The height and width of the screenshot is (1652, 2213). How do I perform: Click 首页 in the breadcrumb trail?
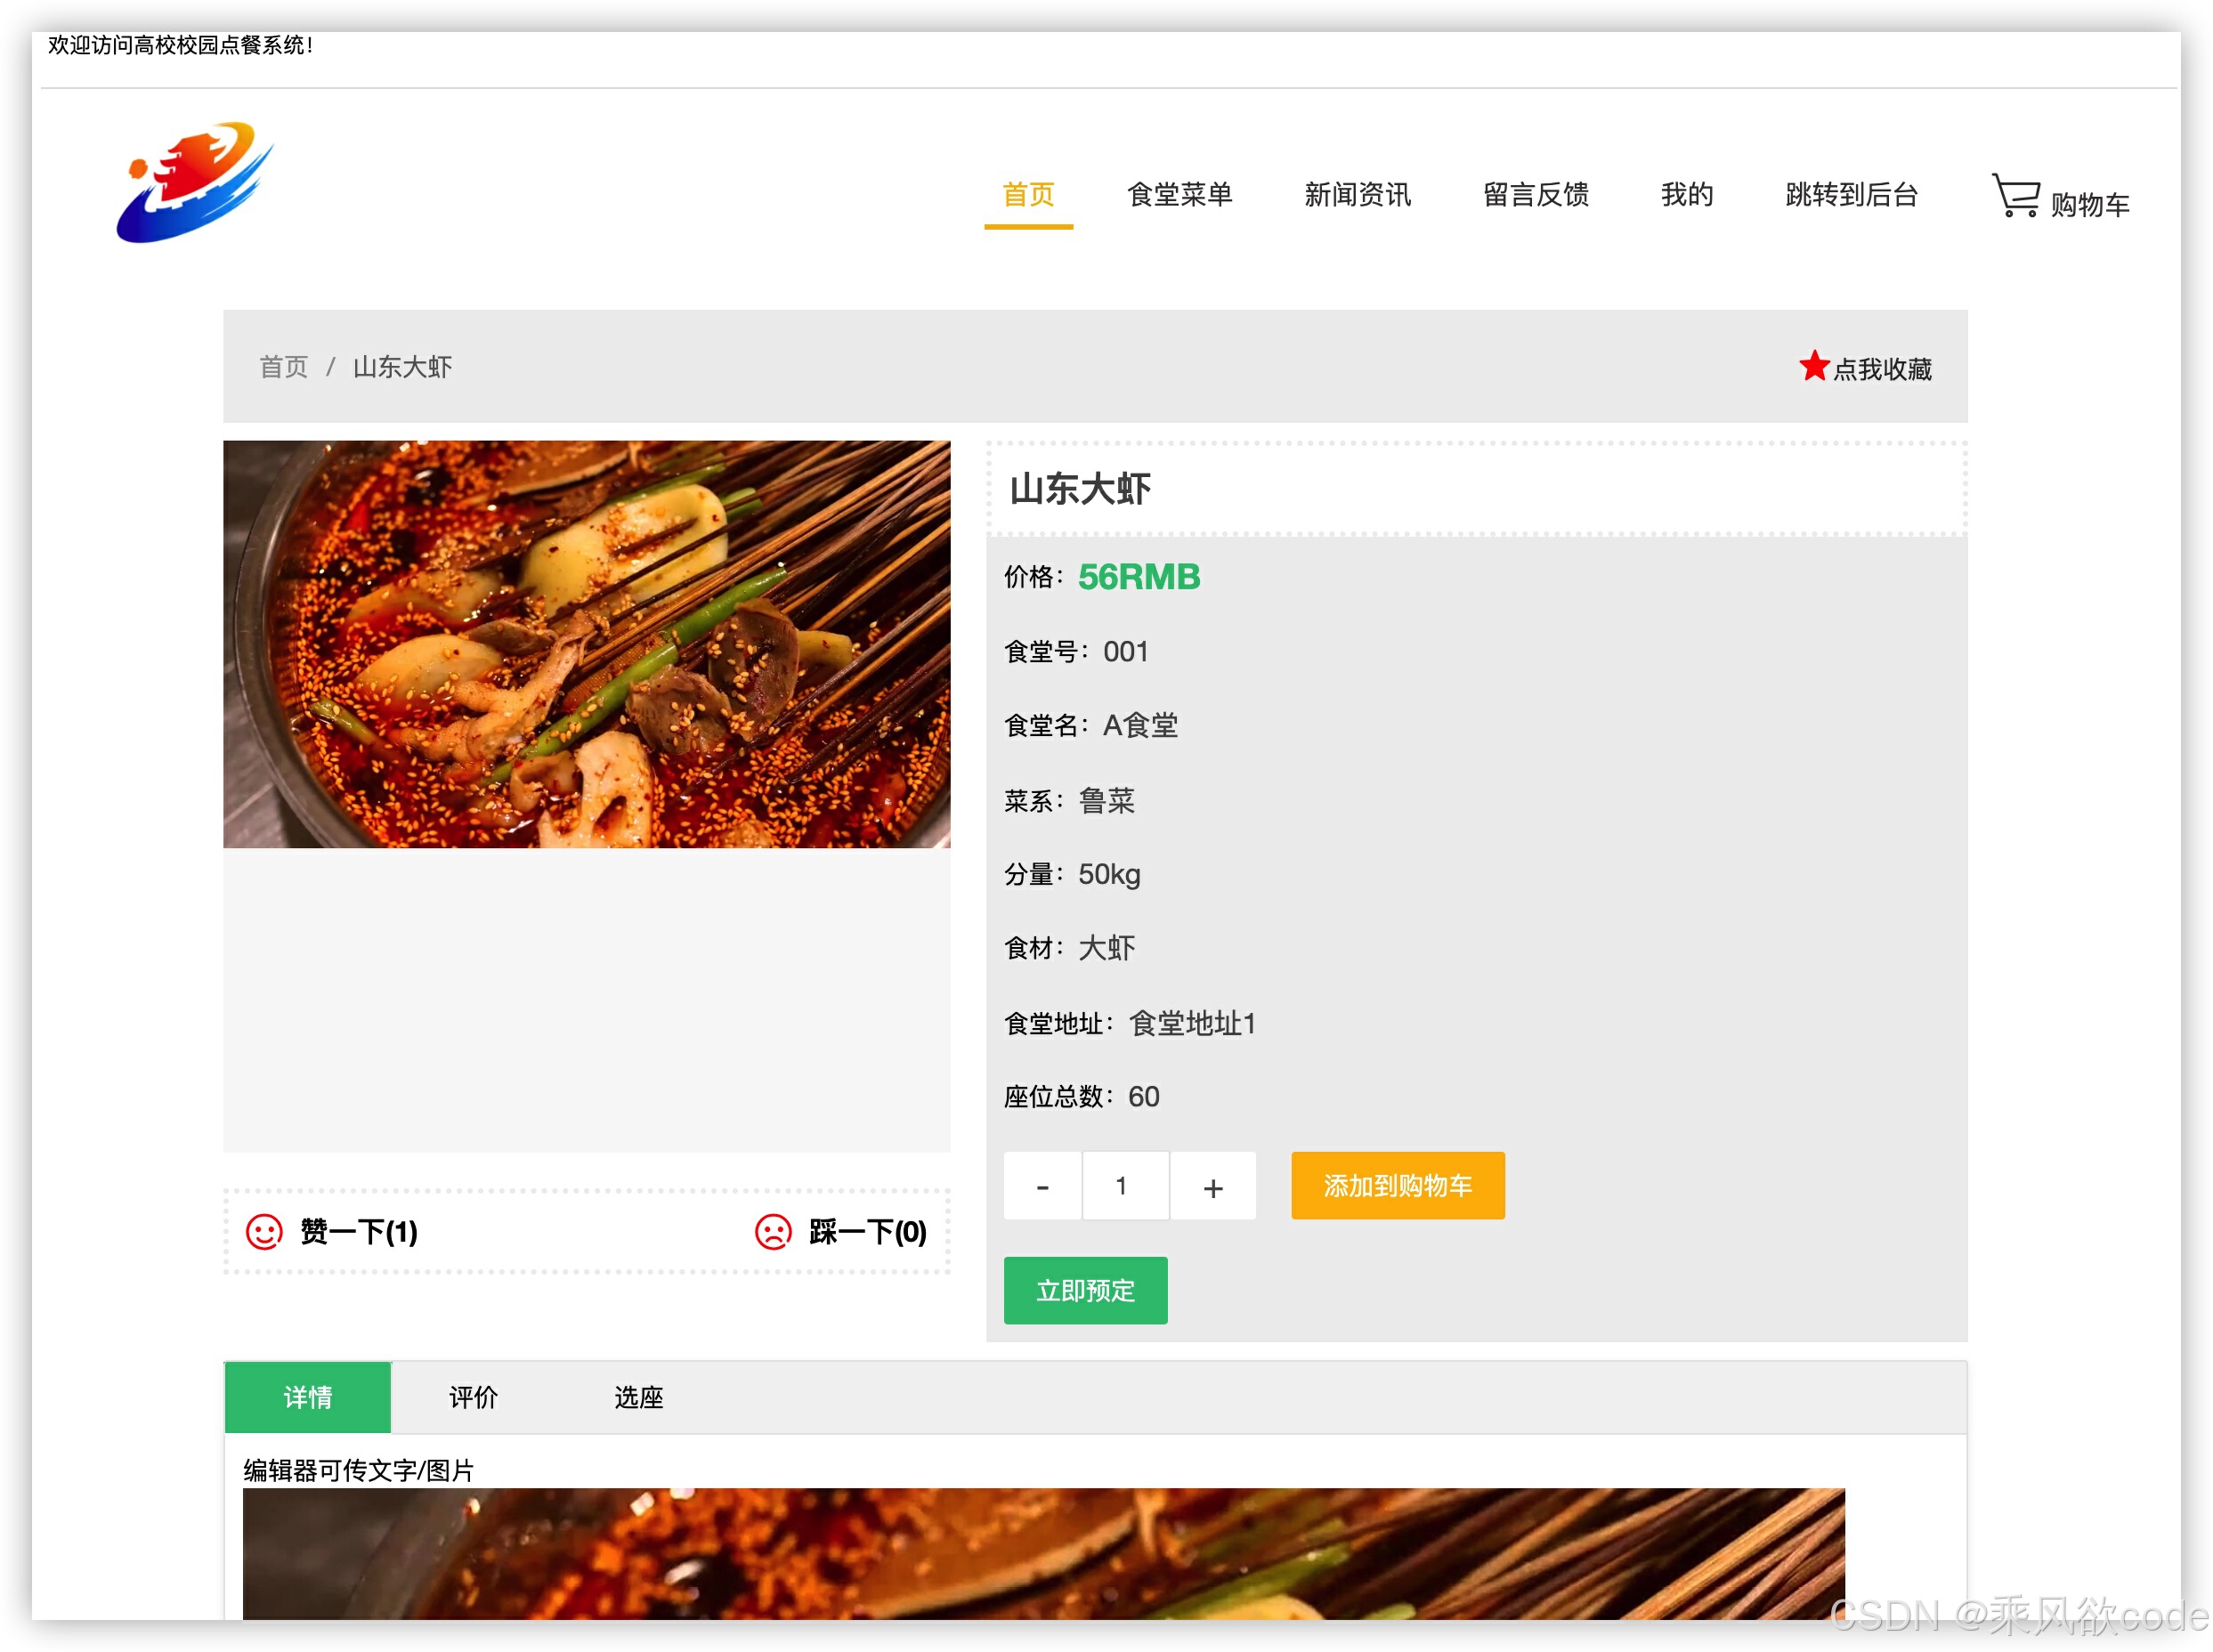(x=282, y=366)
